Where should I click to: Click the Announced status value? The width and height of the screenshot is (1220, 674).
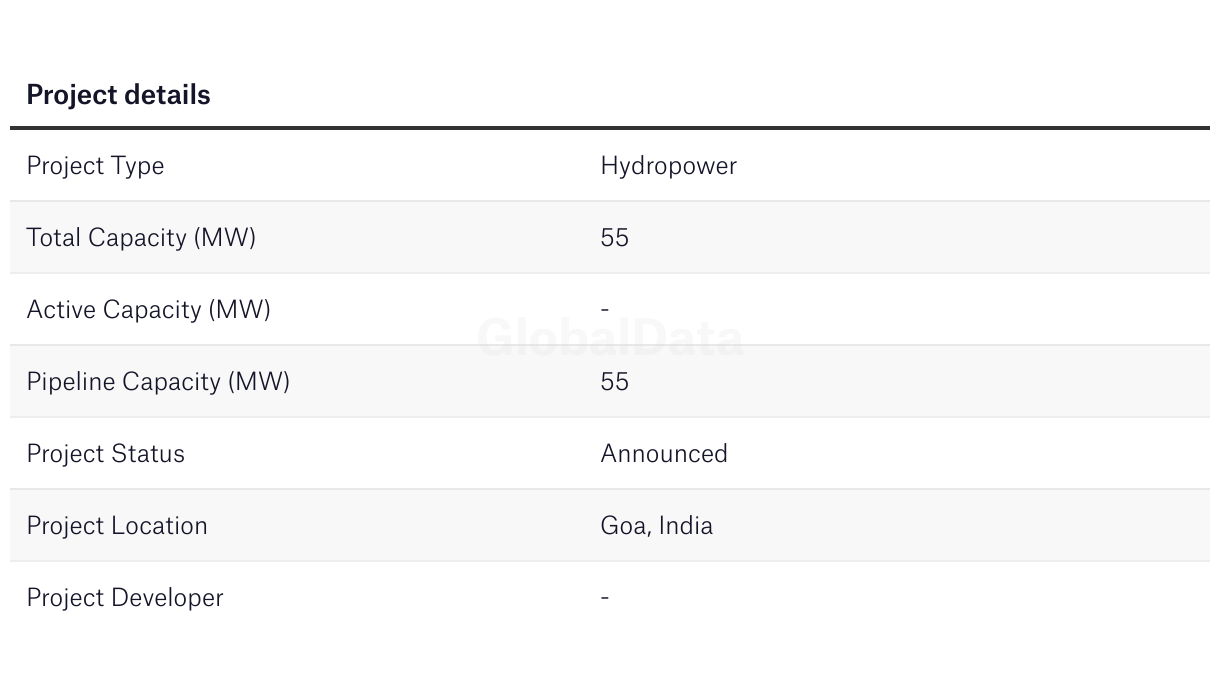tap(664, 454)
